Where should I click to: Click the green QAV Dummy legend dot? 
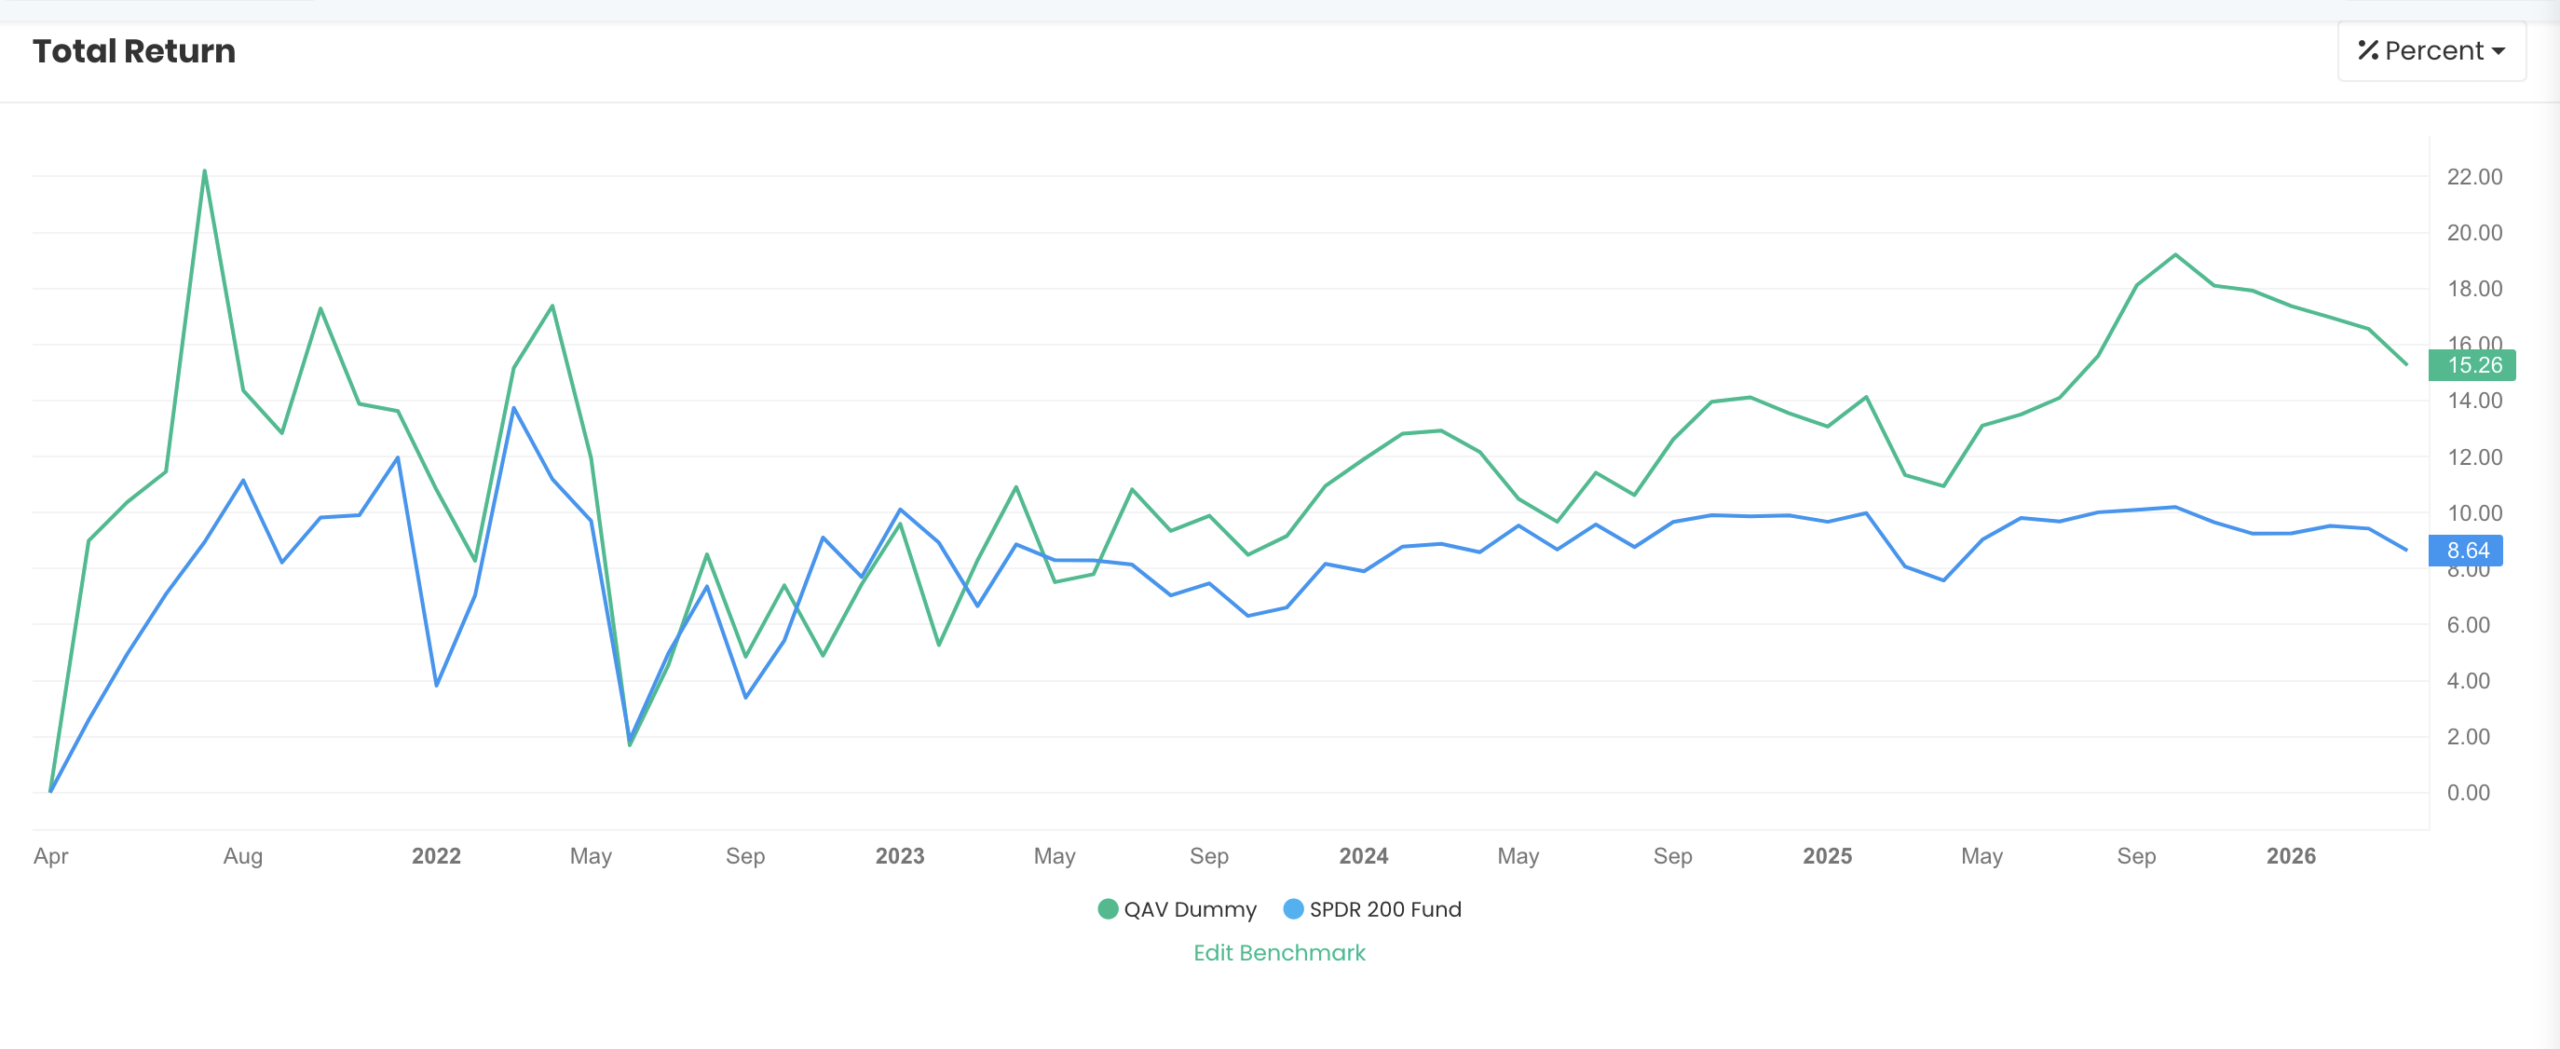click(1107, 910)
